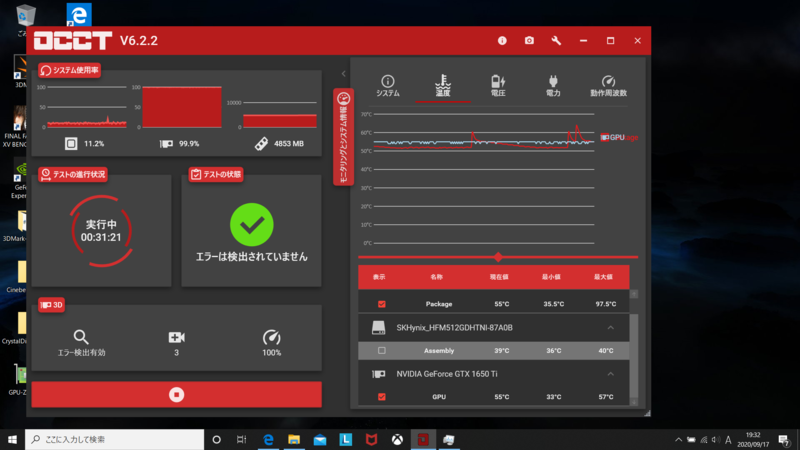Switch to the 電力 tab

[x=553, y=86]
